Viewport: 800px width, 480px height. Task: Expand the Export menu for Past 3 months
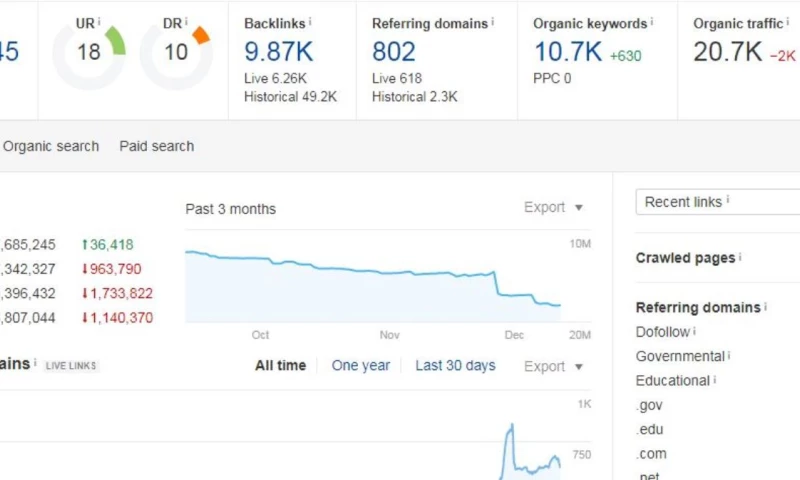554,207
